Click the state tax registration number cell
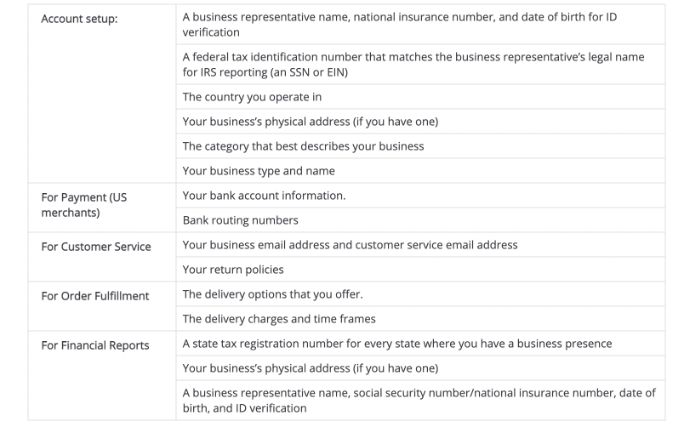The image size is (684, 427). pyautogui.click(x=397, y=343)
